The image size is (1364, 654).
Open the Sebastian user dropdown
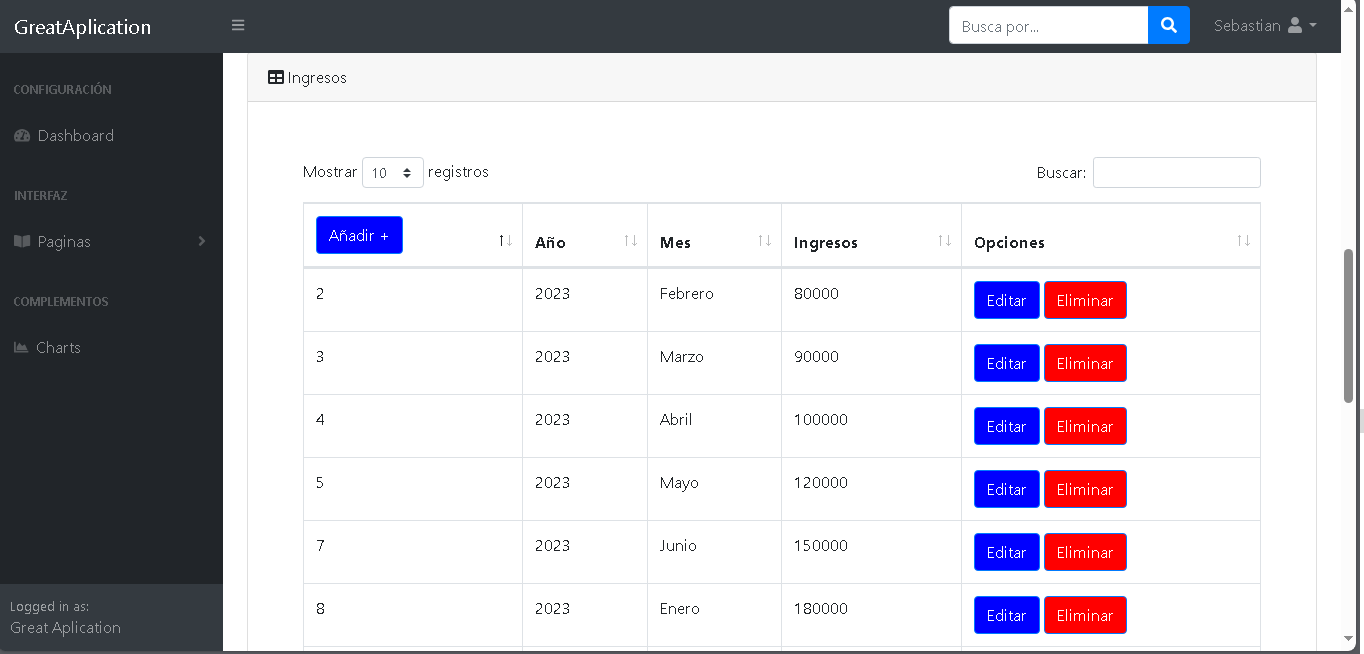click(x=1265, y=26)
